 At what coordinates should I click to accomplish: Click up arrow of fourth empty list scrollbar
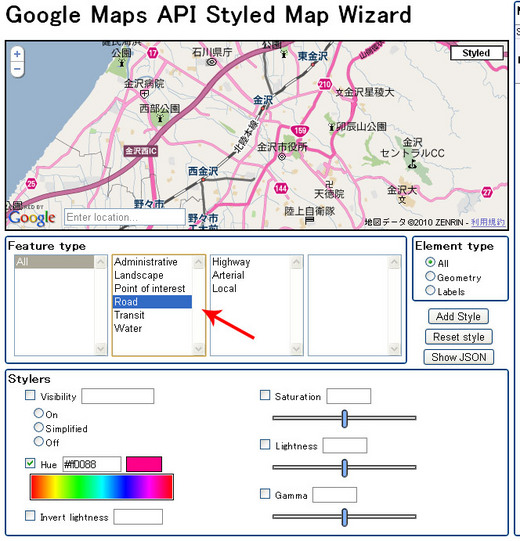click(394, 262)
